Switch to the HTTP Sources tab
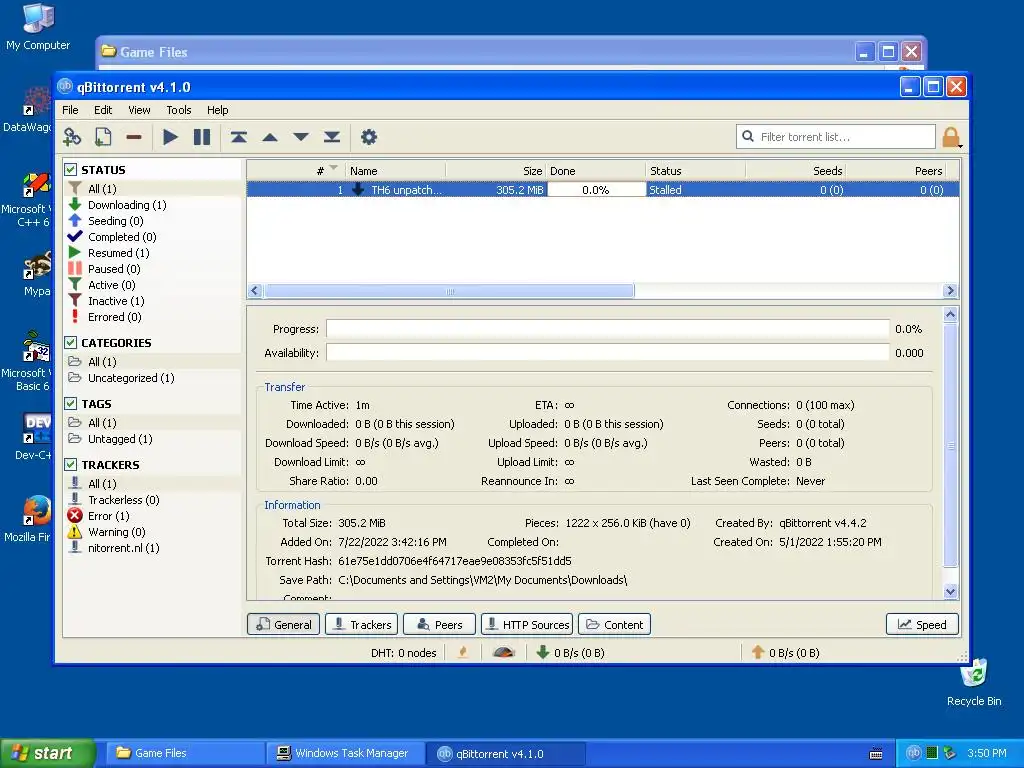1024x768 pixels. [527, 624]
